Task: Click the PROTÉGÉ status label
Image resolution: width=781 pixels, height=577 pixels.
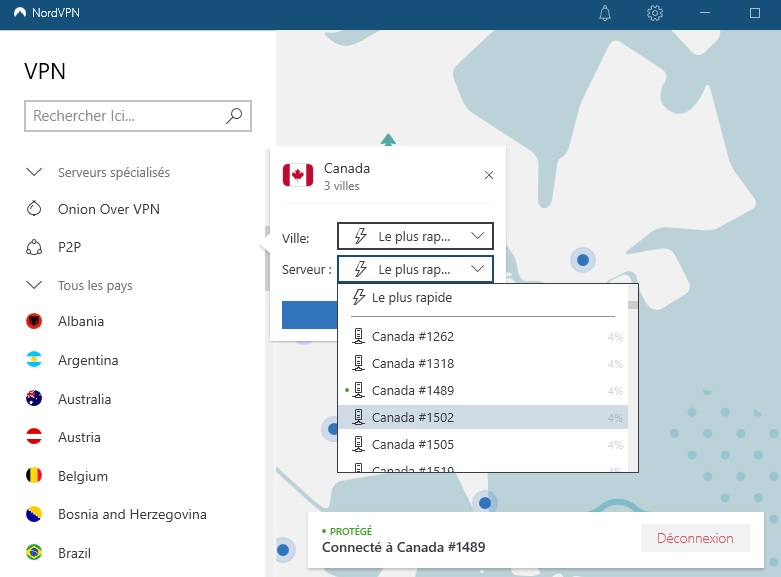Action: [x=351, y=531]
